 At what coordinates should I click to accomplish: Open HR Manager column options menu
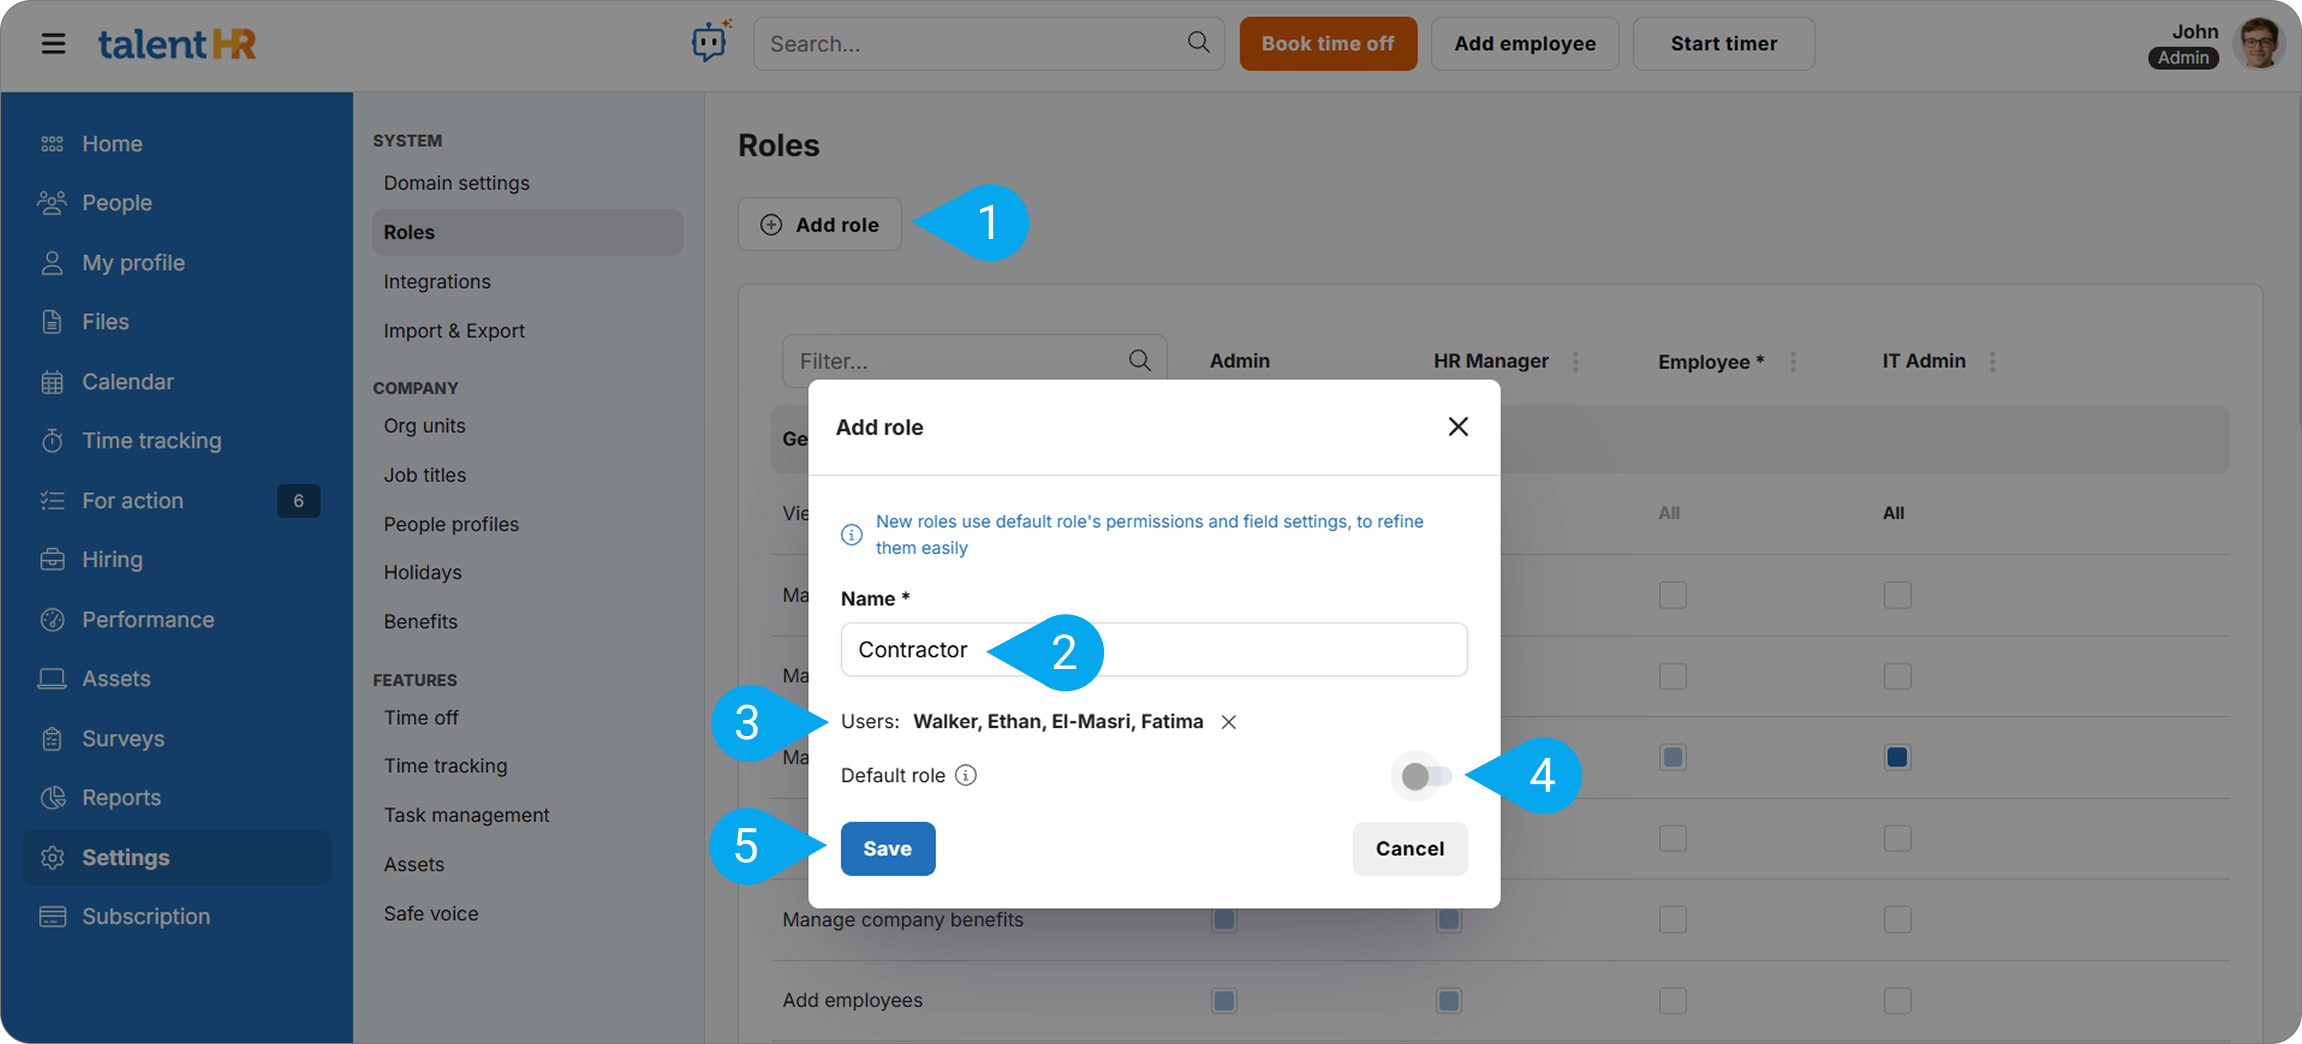(x=1576, y=361)
